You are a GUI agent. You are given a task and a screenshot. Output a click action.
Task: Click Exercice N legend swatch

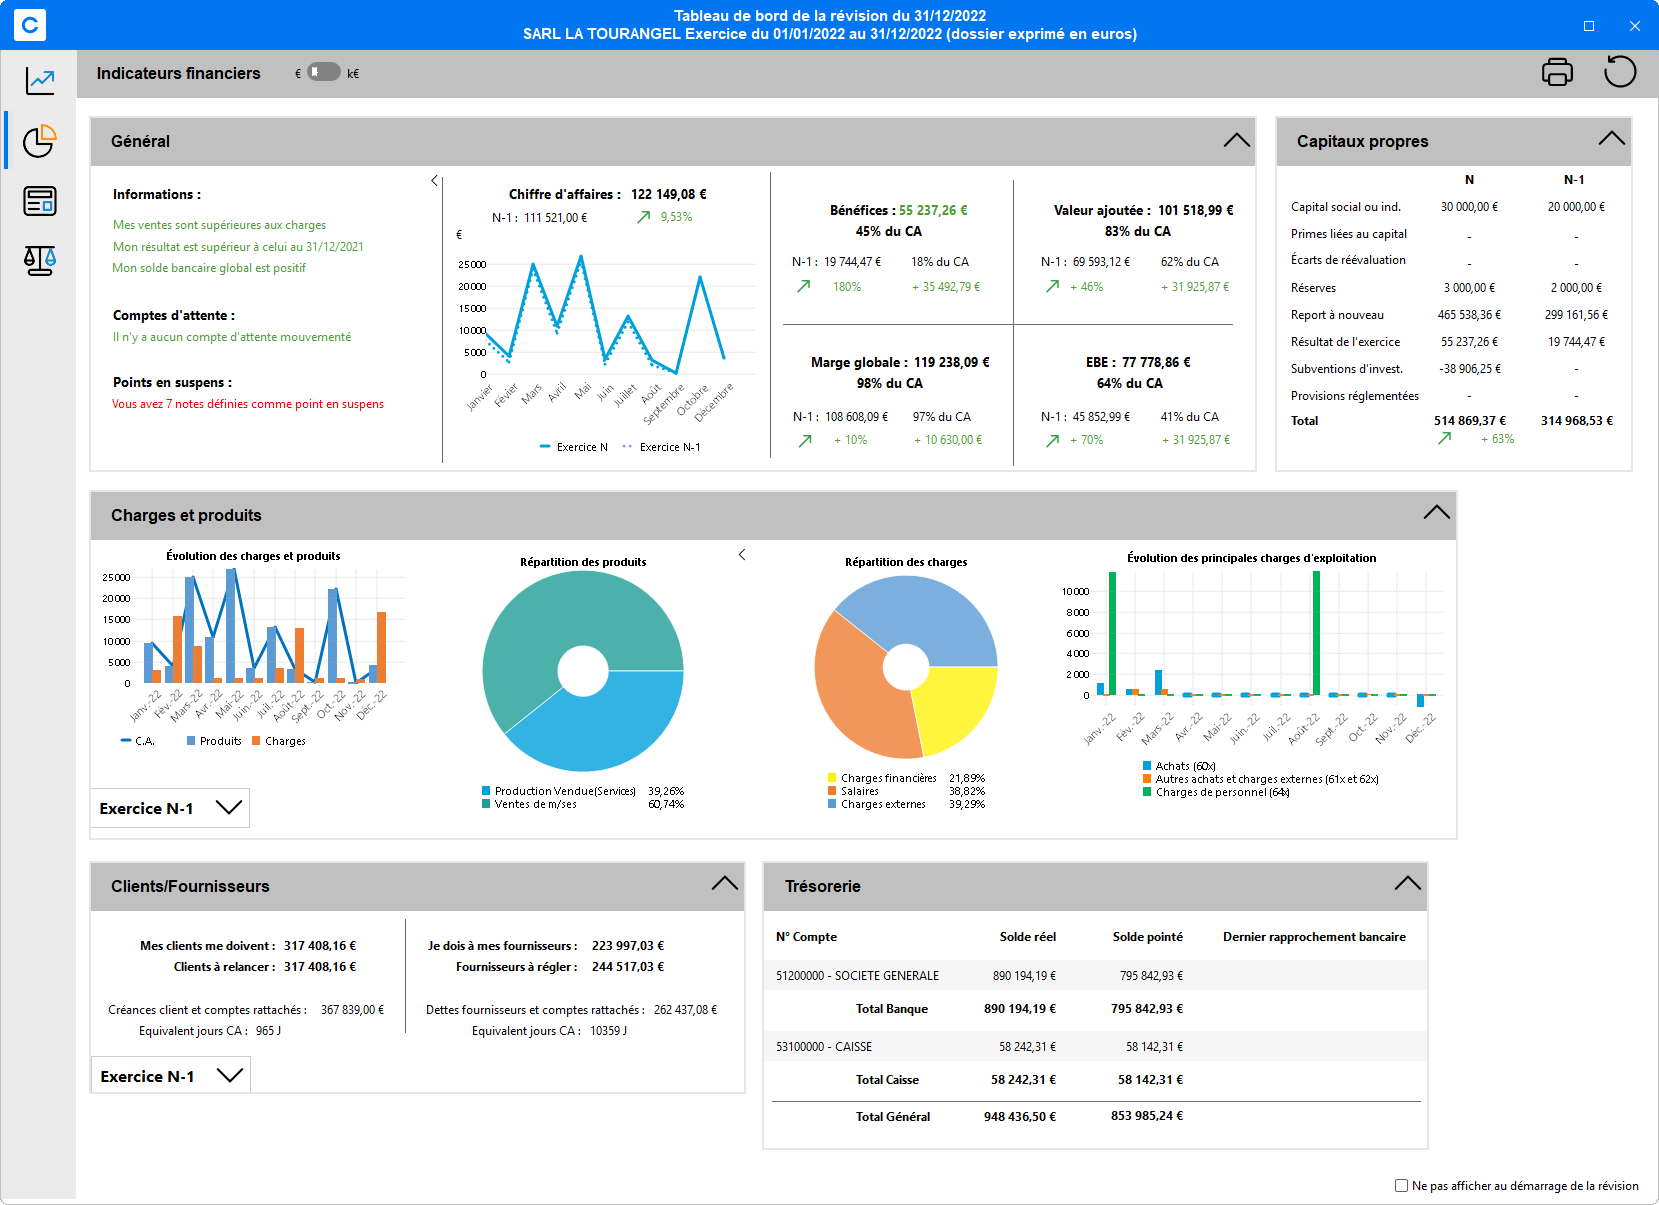(545, 447)
